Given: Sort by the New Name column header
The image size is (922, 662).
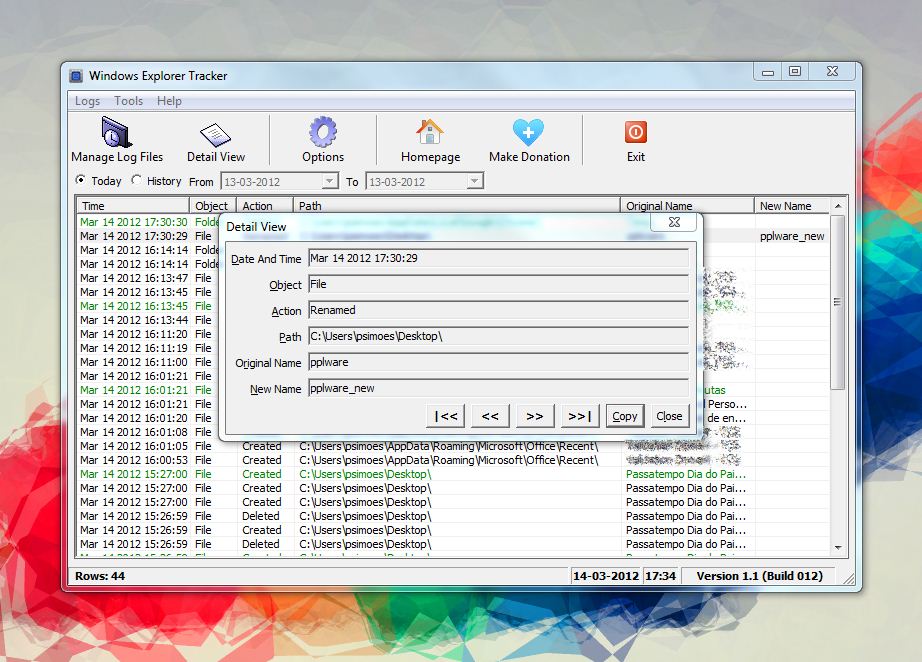Looking at the screenshot, I should 791,206.
